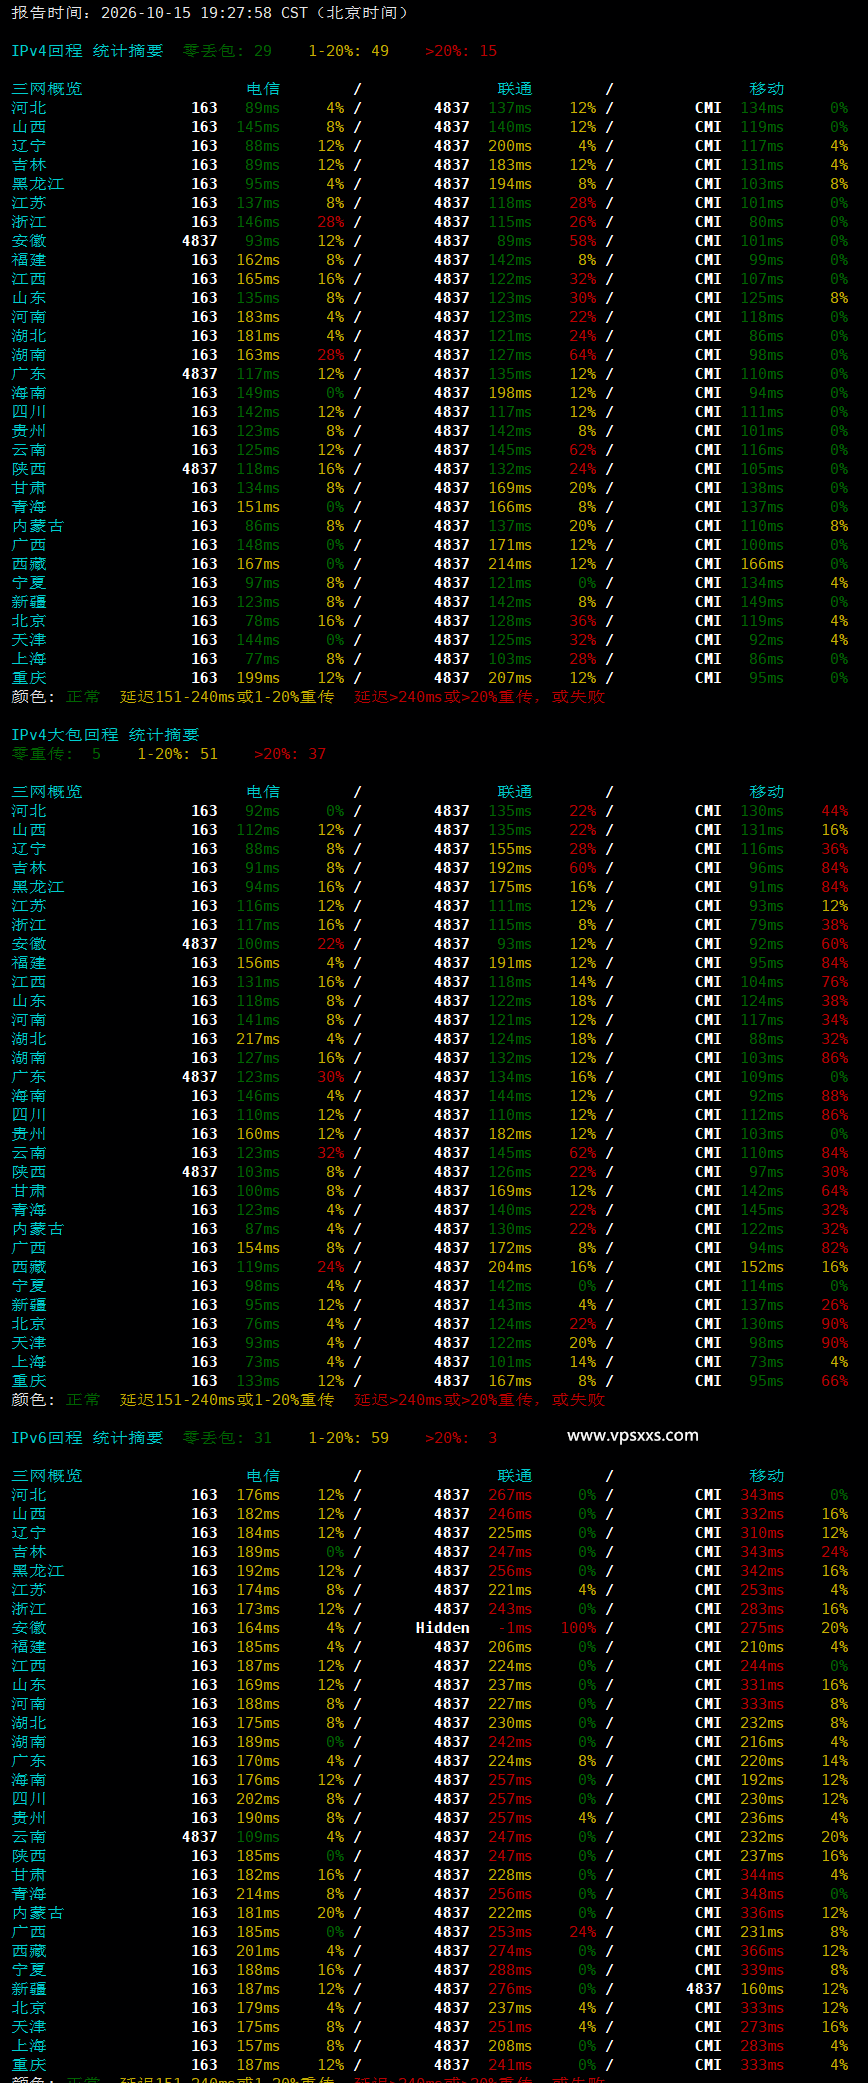
Task: Click the 重庆 row in IPv4大包 table
Action: (x=430, y=1381)
